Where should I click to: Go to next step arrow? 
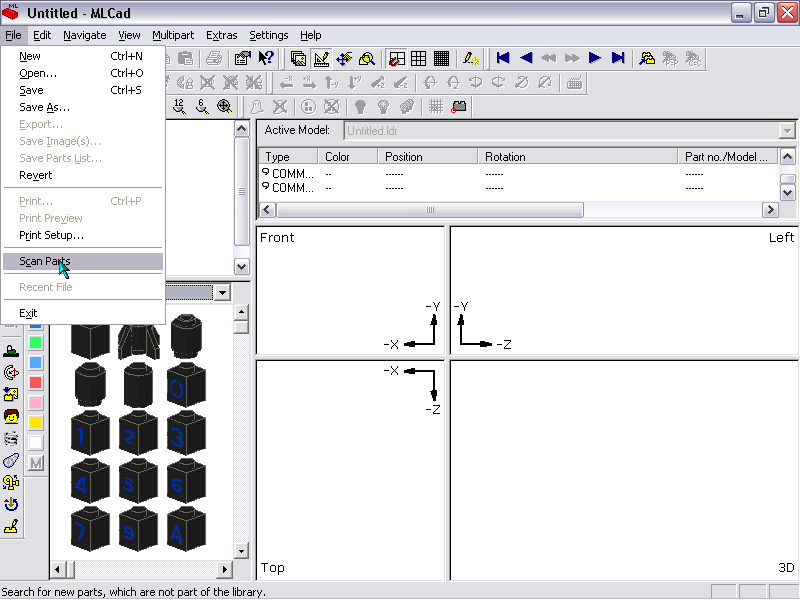[595, 58]
